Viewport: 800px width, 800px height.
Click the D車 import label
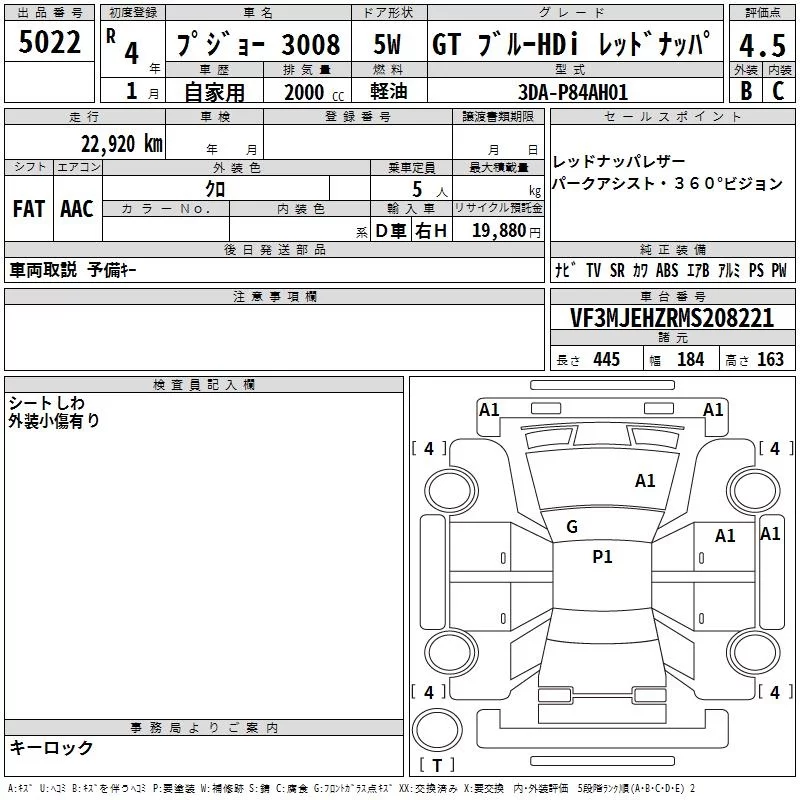pyautogui.click(x=390, y=231)
